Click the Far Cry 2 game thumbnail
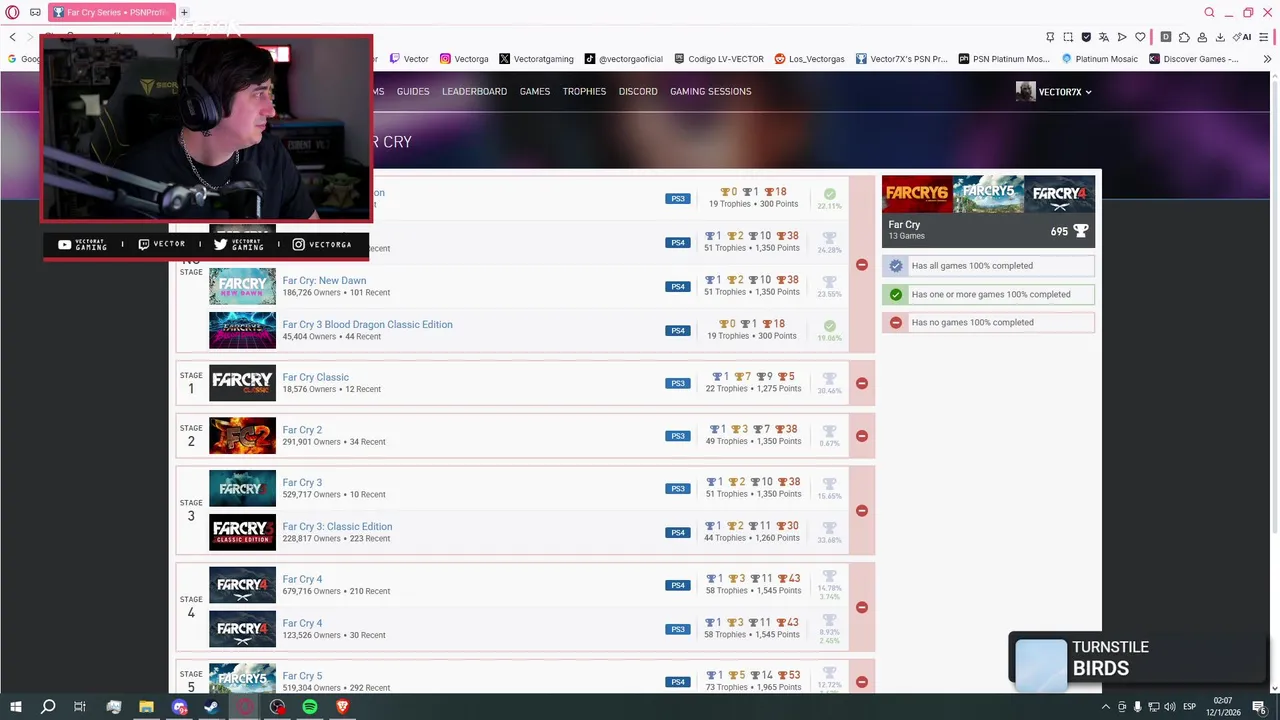The width and height of the screenshot is (1280, 720). pos(242,436)
